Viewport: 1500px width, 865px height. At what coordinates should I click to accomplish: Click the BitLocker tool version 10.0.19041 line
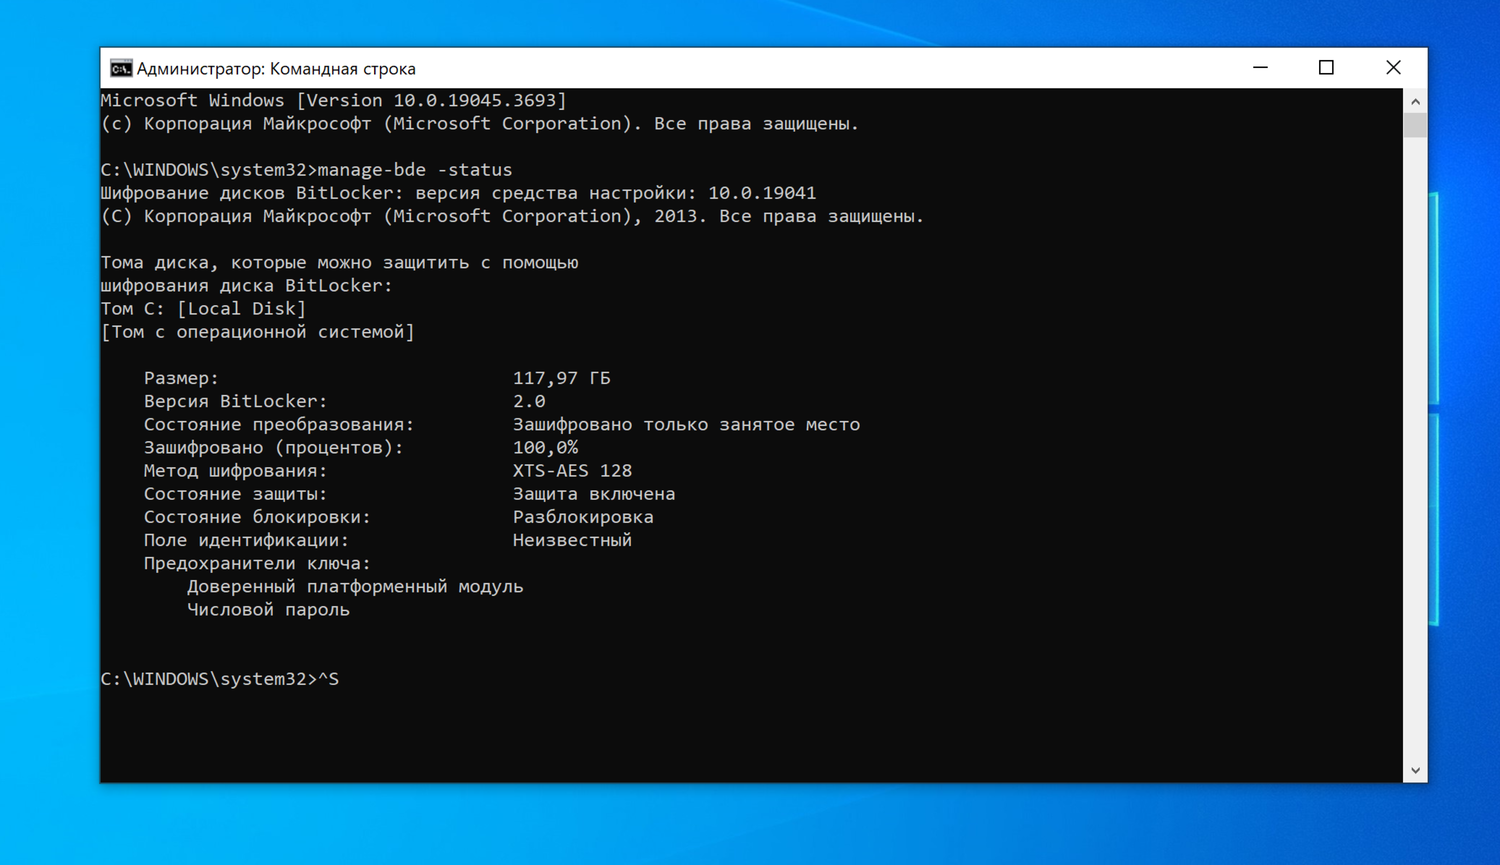click(459, 193)
